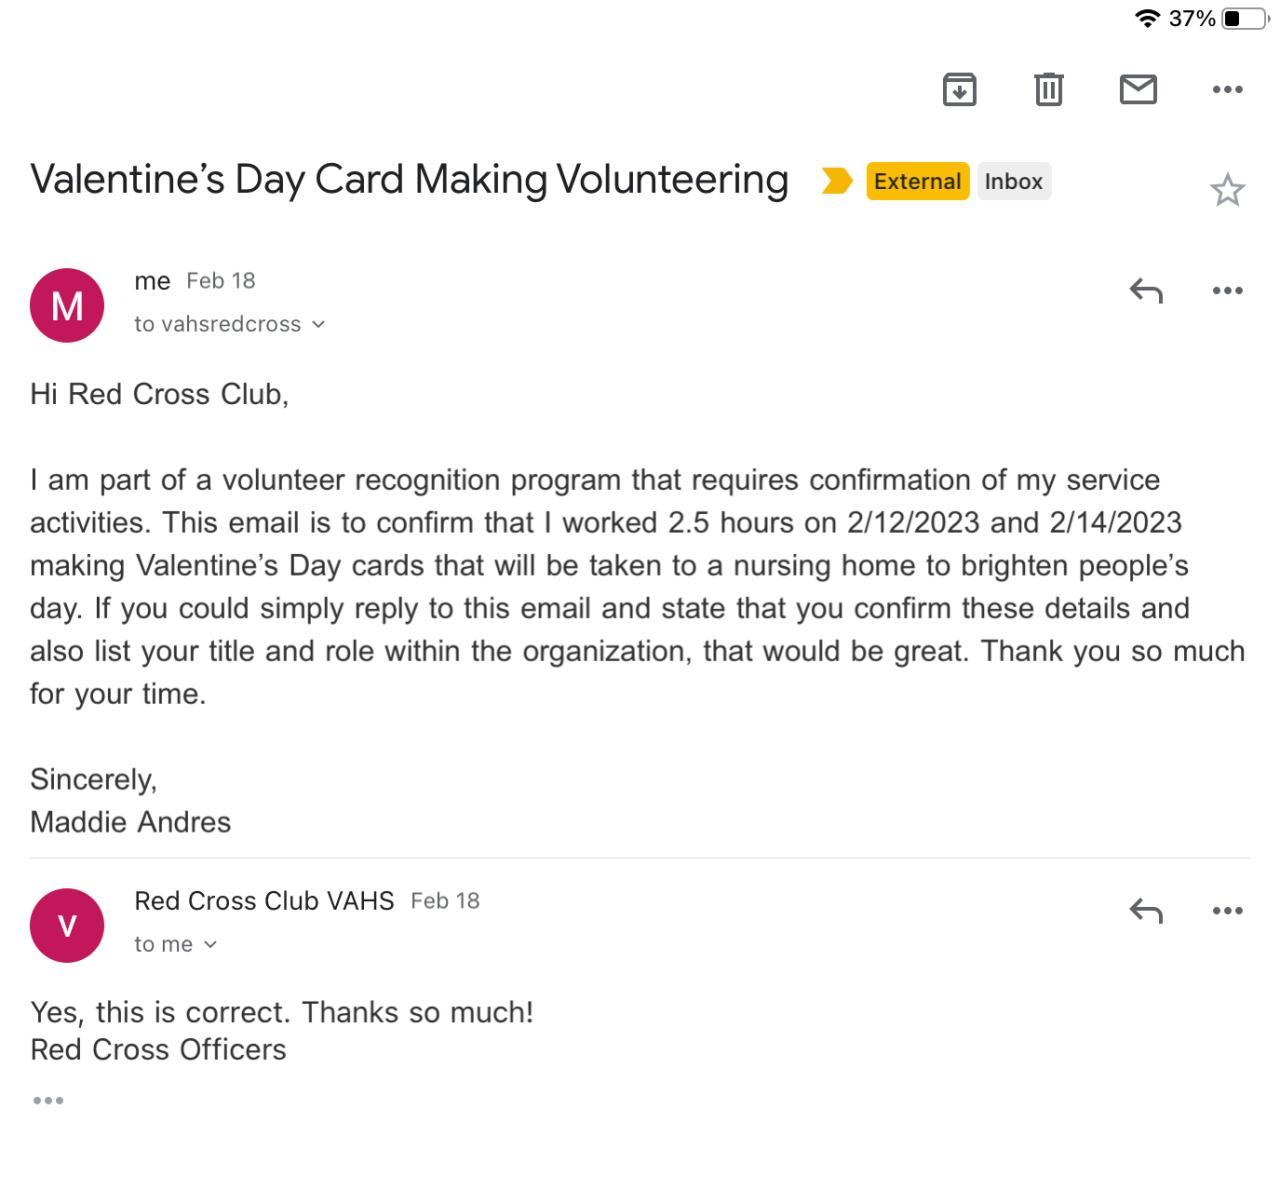Tap the External label tag
The image size is (1280, 1190).
point(917,181)
